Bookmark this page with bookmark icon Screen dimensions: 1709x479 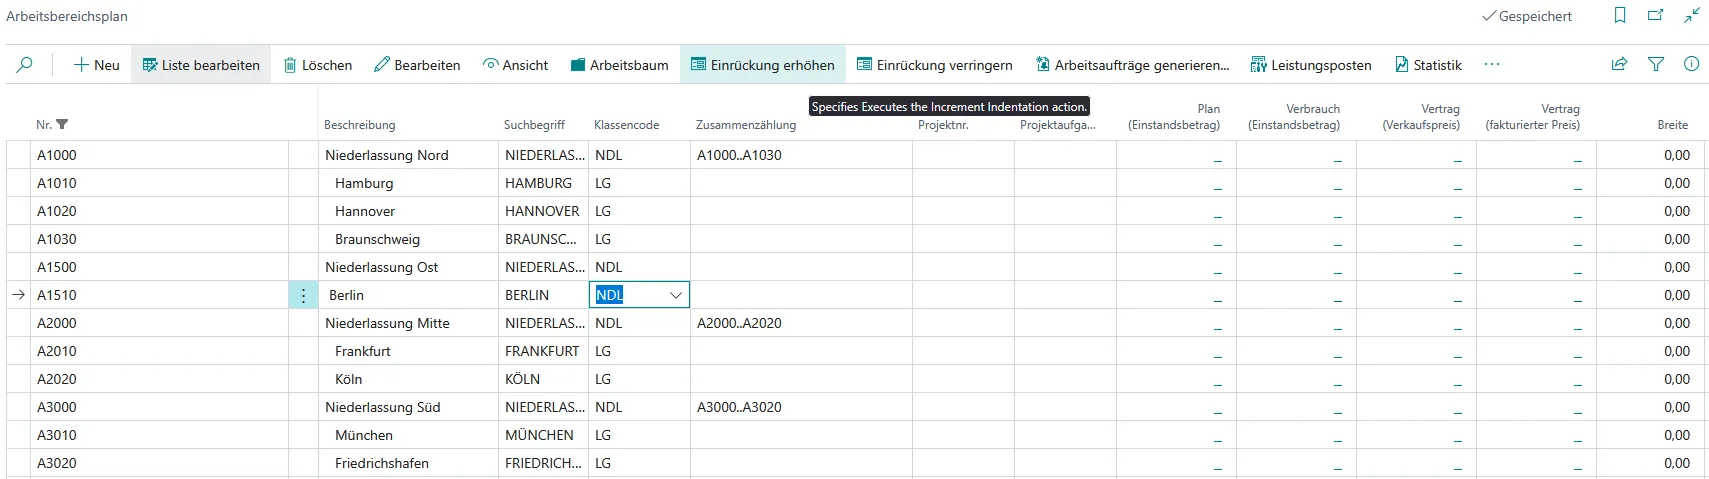[1620, 15]
